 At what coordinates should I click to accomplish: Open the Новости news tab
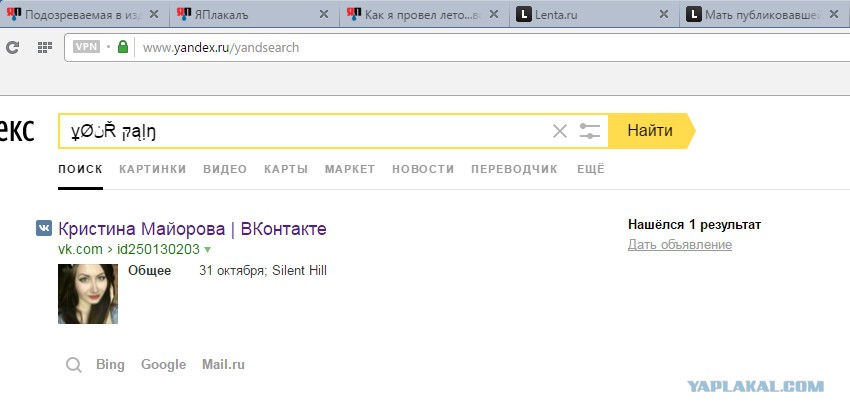pyautogui.click(x=423, y=169)
